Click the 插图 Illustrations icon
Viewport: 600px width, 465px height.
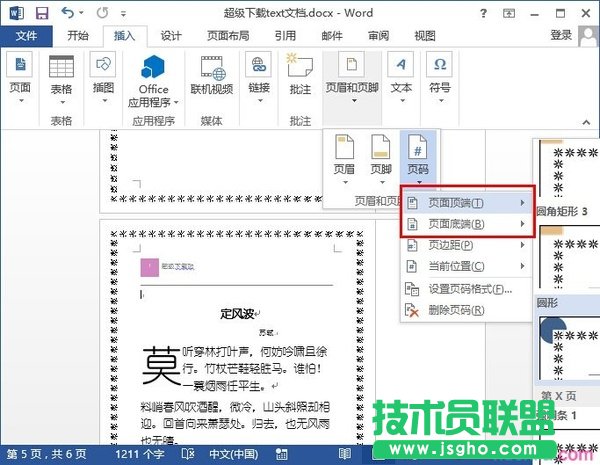coord(103,64)
